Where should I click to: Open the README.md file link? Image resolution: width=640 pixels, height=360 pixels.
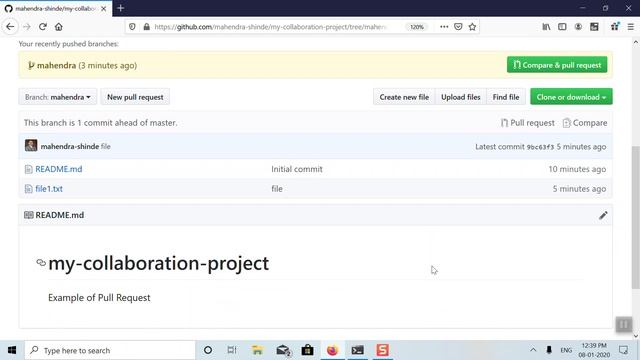pos(58,169)
